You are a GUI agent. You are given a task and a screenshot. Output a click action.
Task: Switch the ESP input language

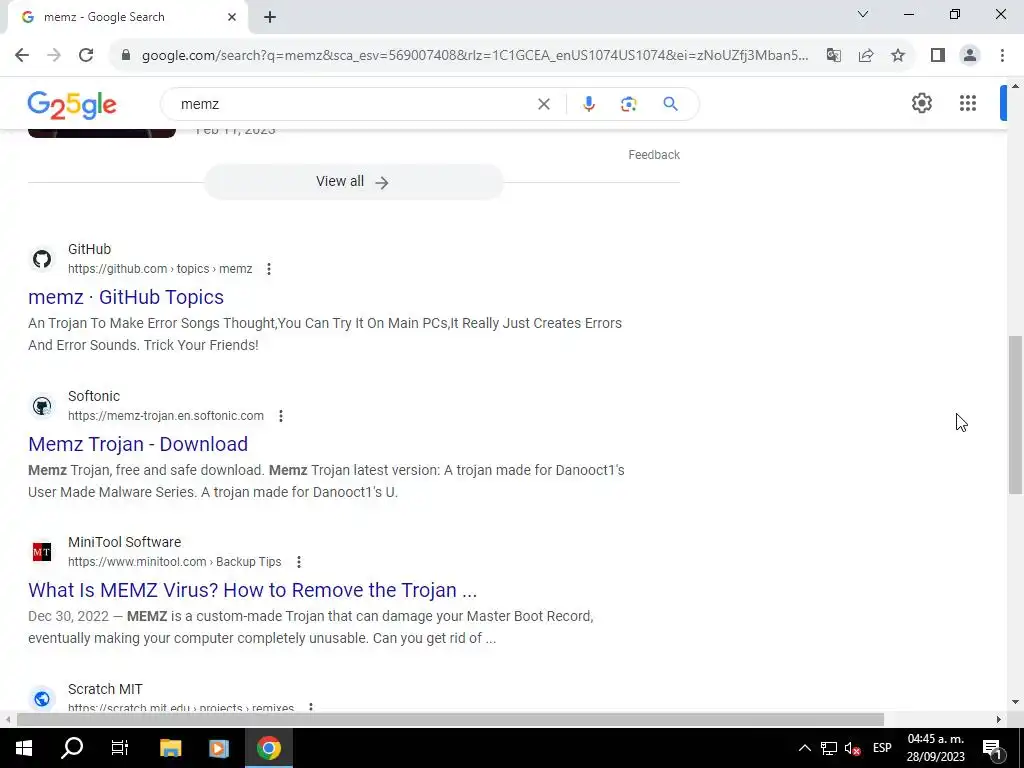point(882,748)
